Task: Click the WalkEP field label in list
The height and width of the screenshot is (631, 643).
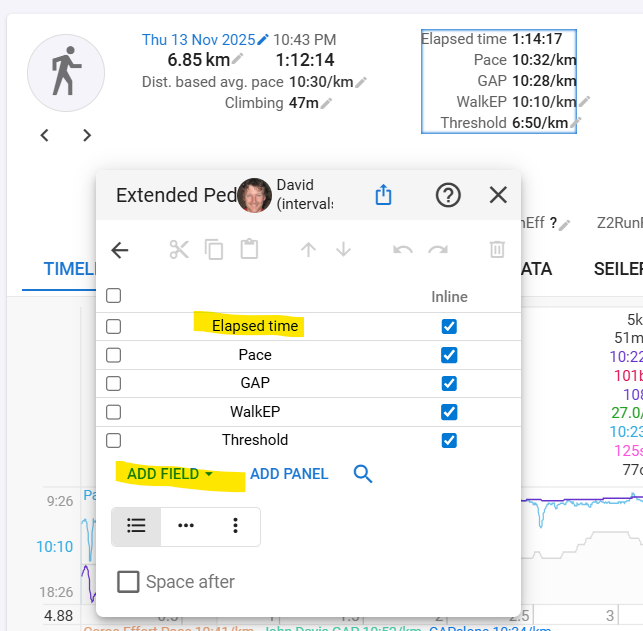Action: click(255, 412)
